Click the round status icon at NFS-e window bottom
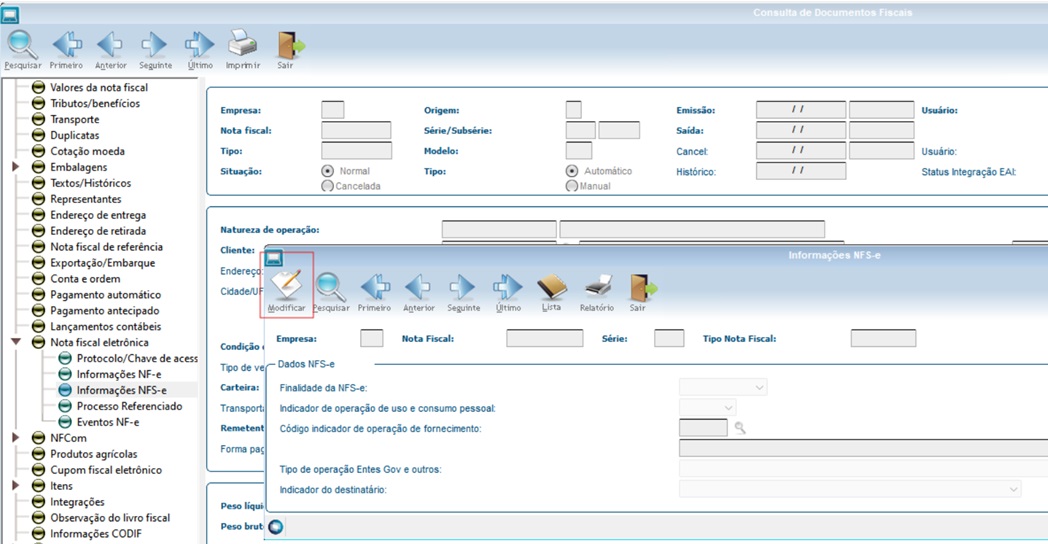Image resolution: width=1048 pixels, height=544 pixels. click(x=275, y=527)
